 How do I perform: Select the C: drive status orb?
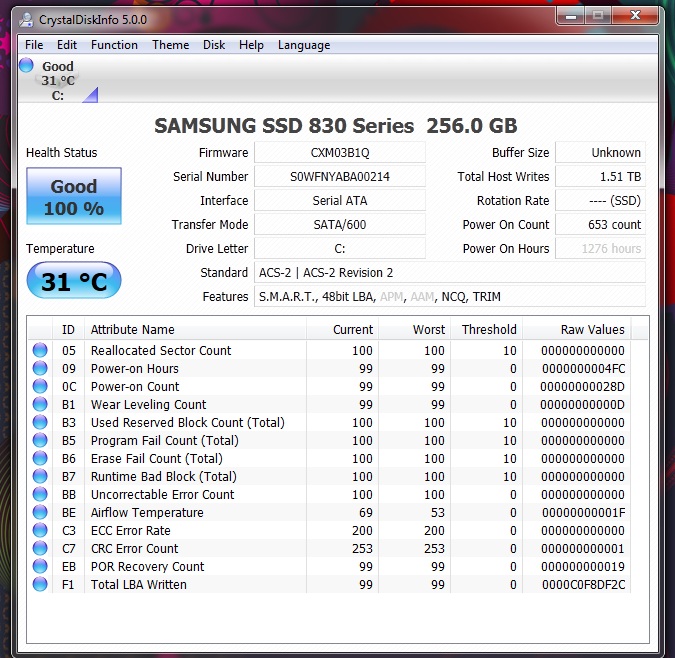coord(26,65)
